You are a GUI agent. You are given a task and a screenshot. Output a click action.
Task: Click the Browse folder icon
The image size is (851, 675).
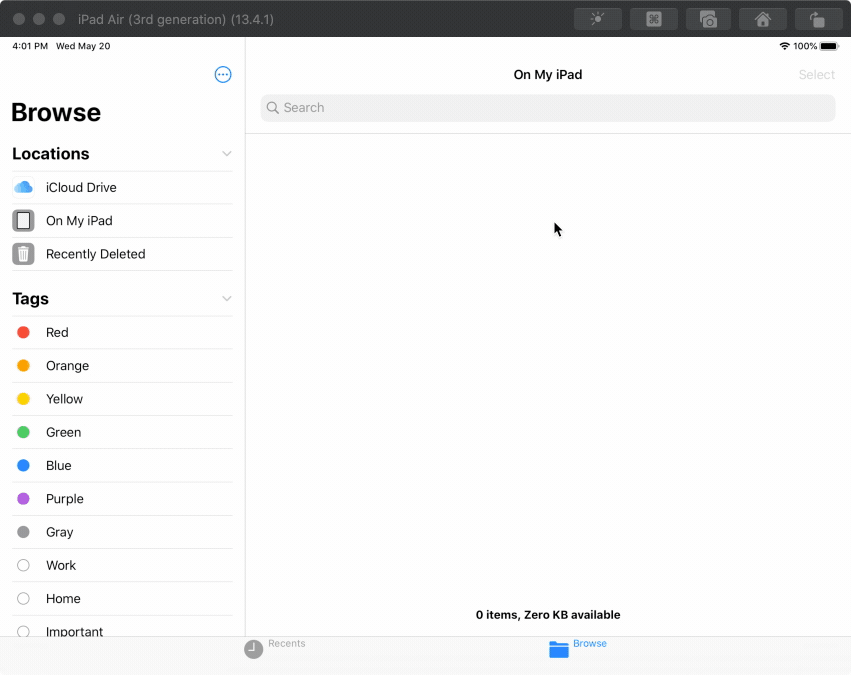click(x=558, y=649)
